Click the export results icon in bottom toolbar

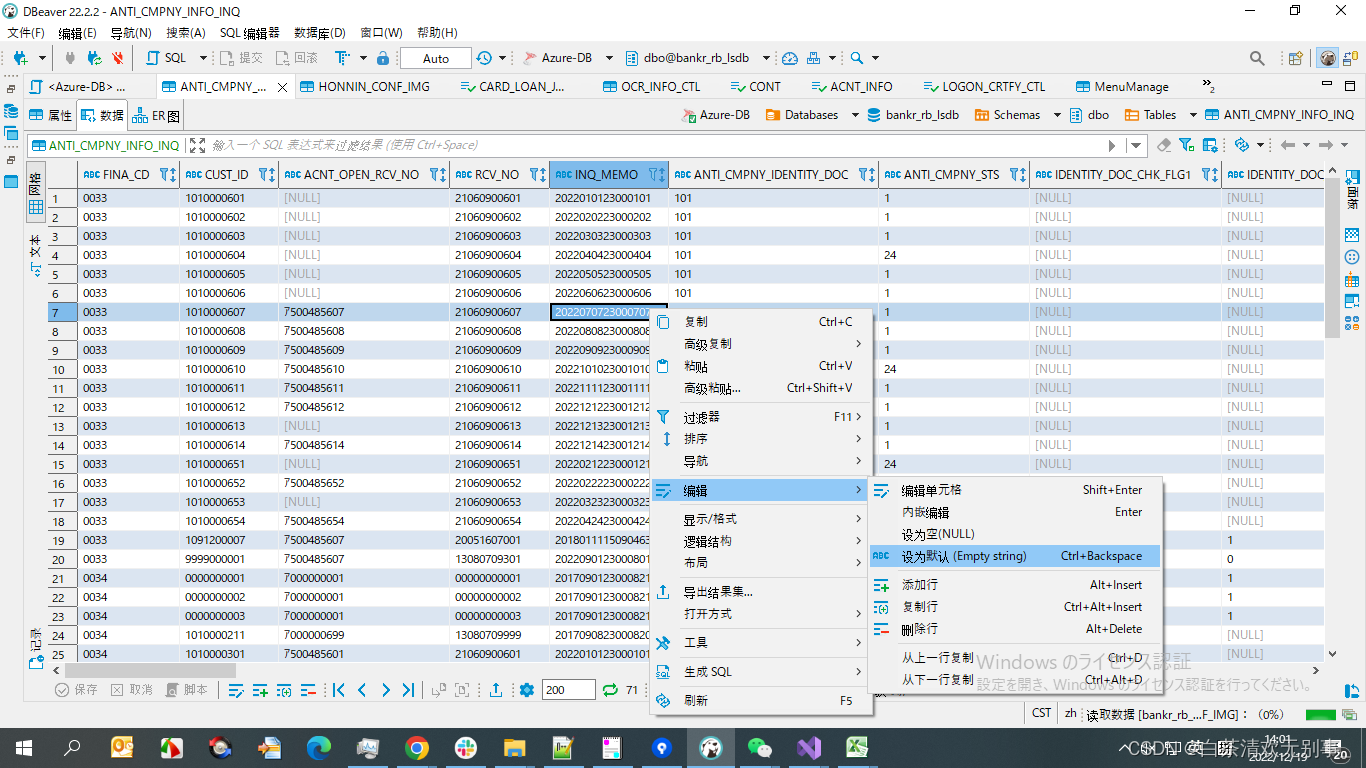pyautogui.click(x=496, y=690)
